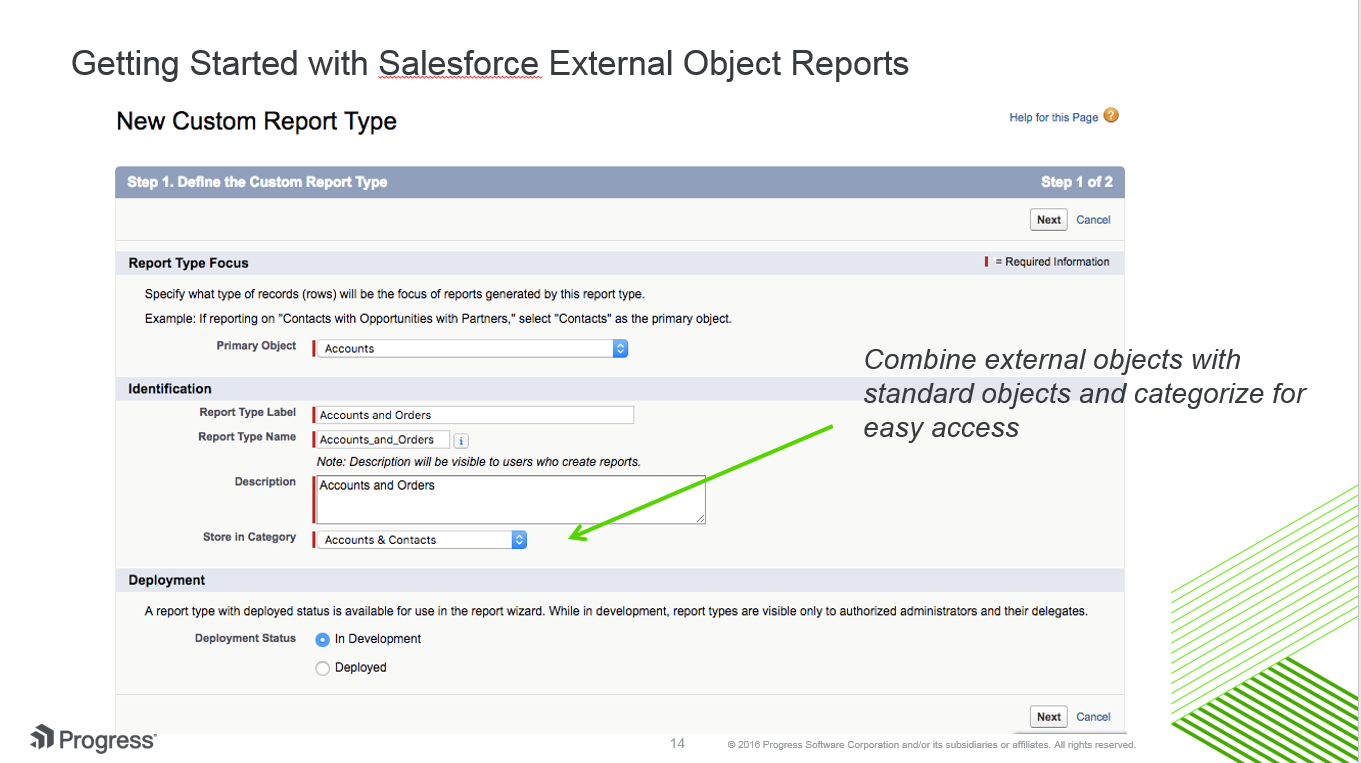Click the "= Required Information" legend text
The width and height of the screenshot is (1361, 763).
[1052, 262]
